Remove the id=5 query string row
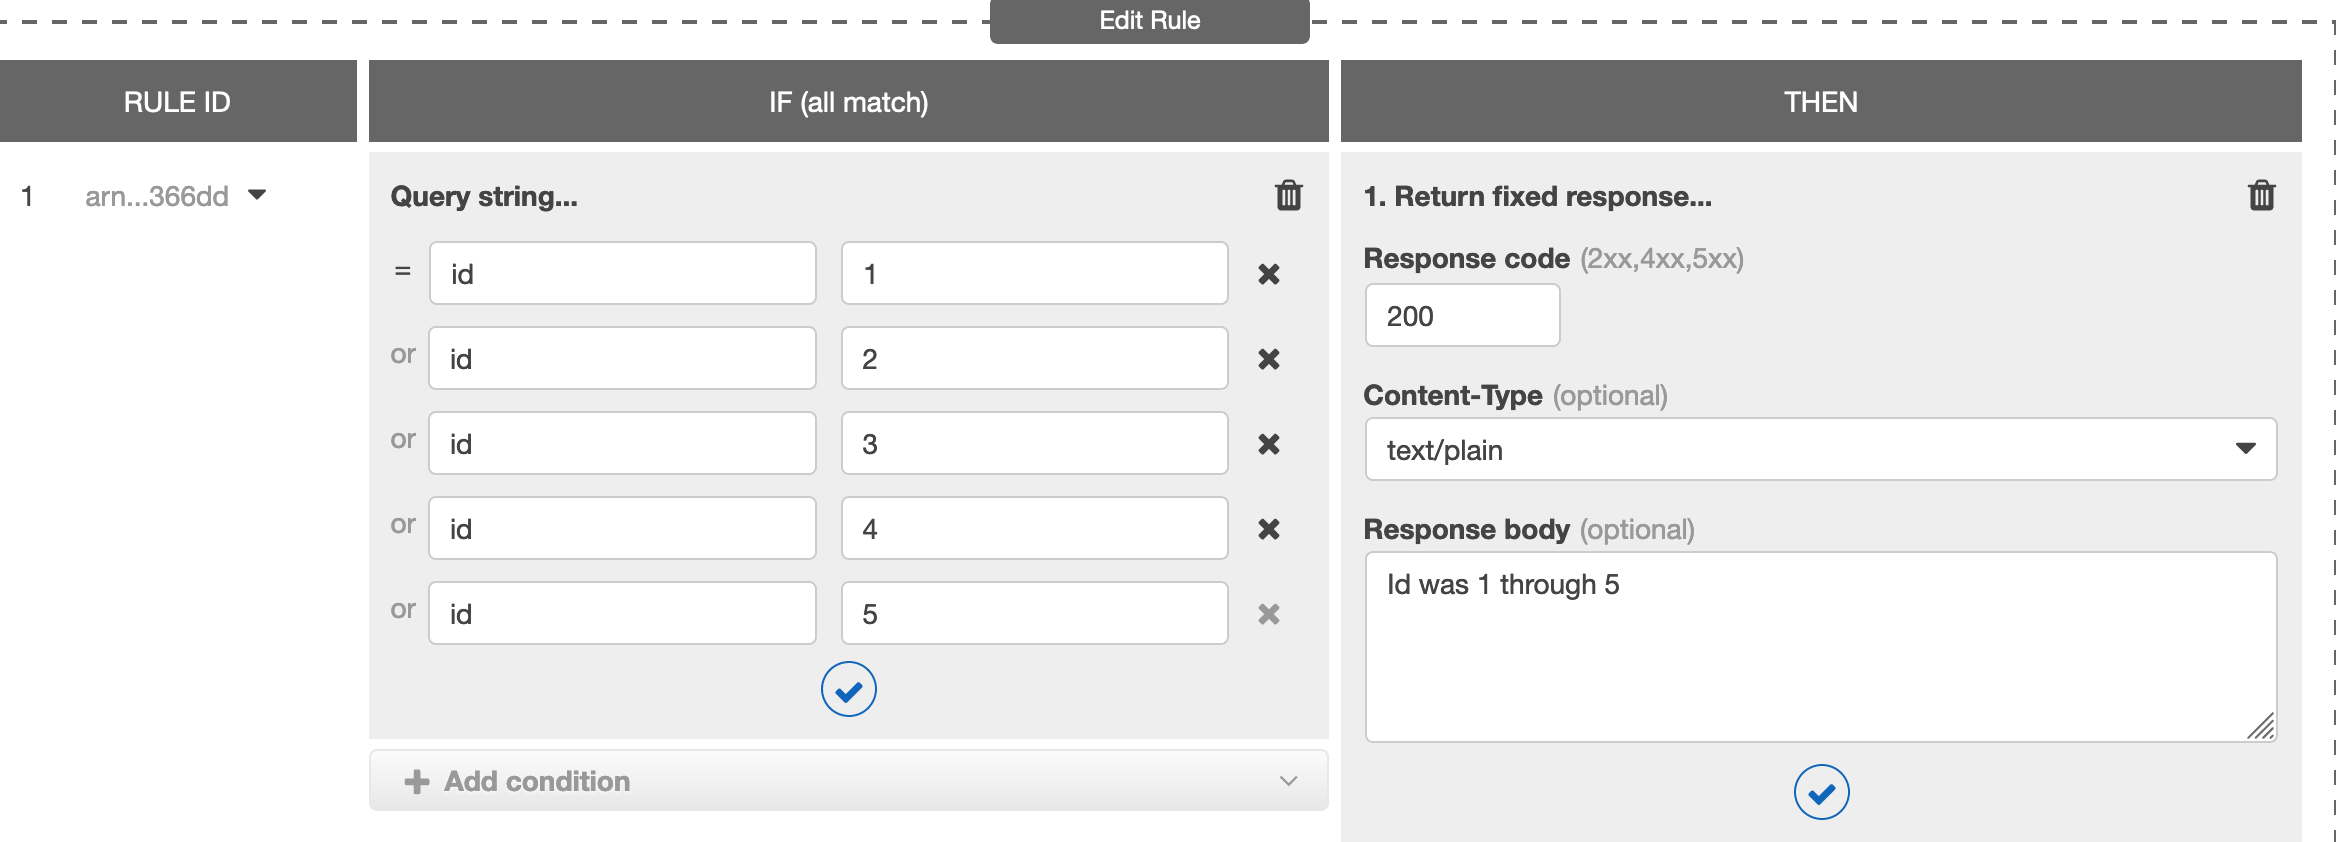Screen dimensions: 2336x842 coord(1268,614)
